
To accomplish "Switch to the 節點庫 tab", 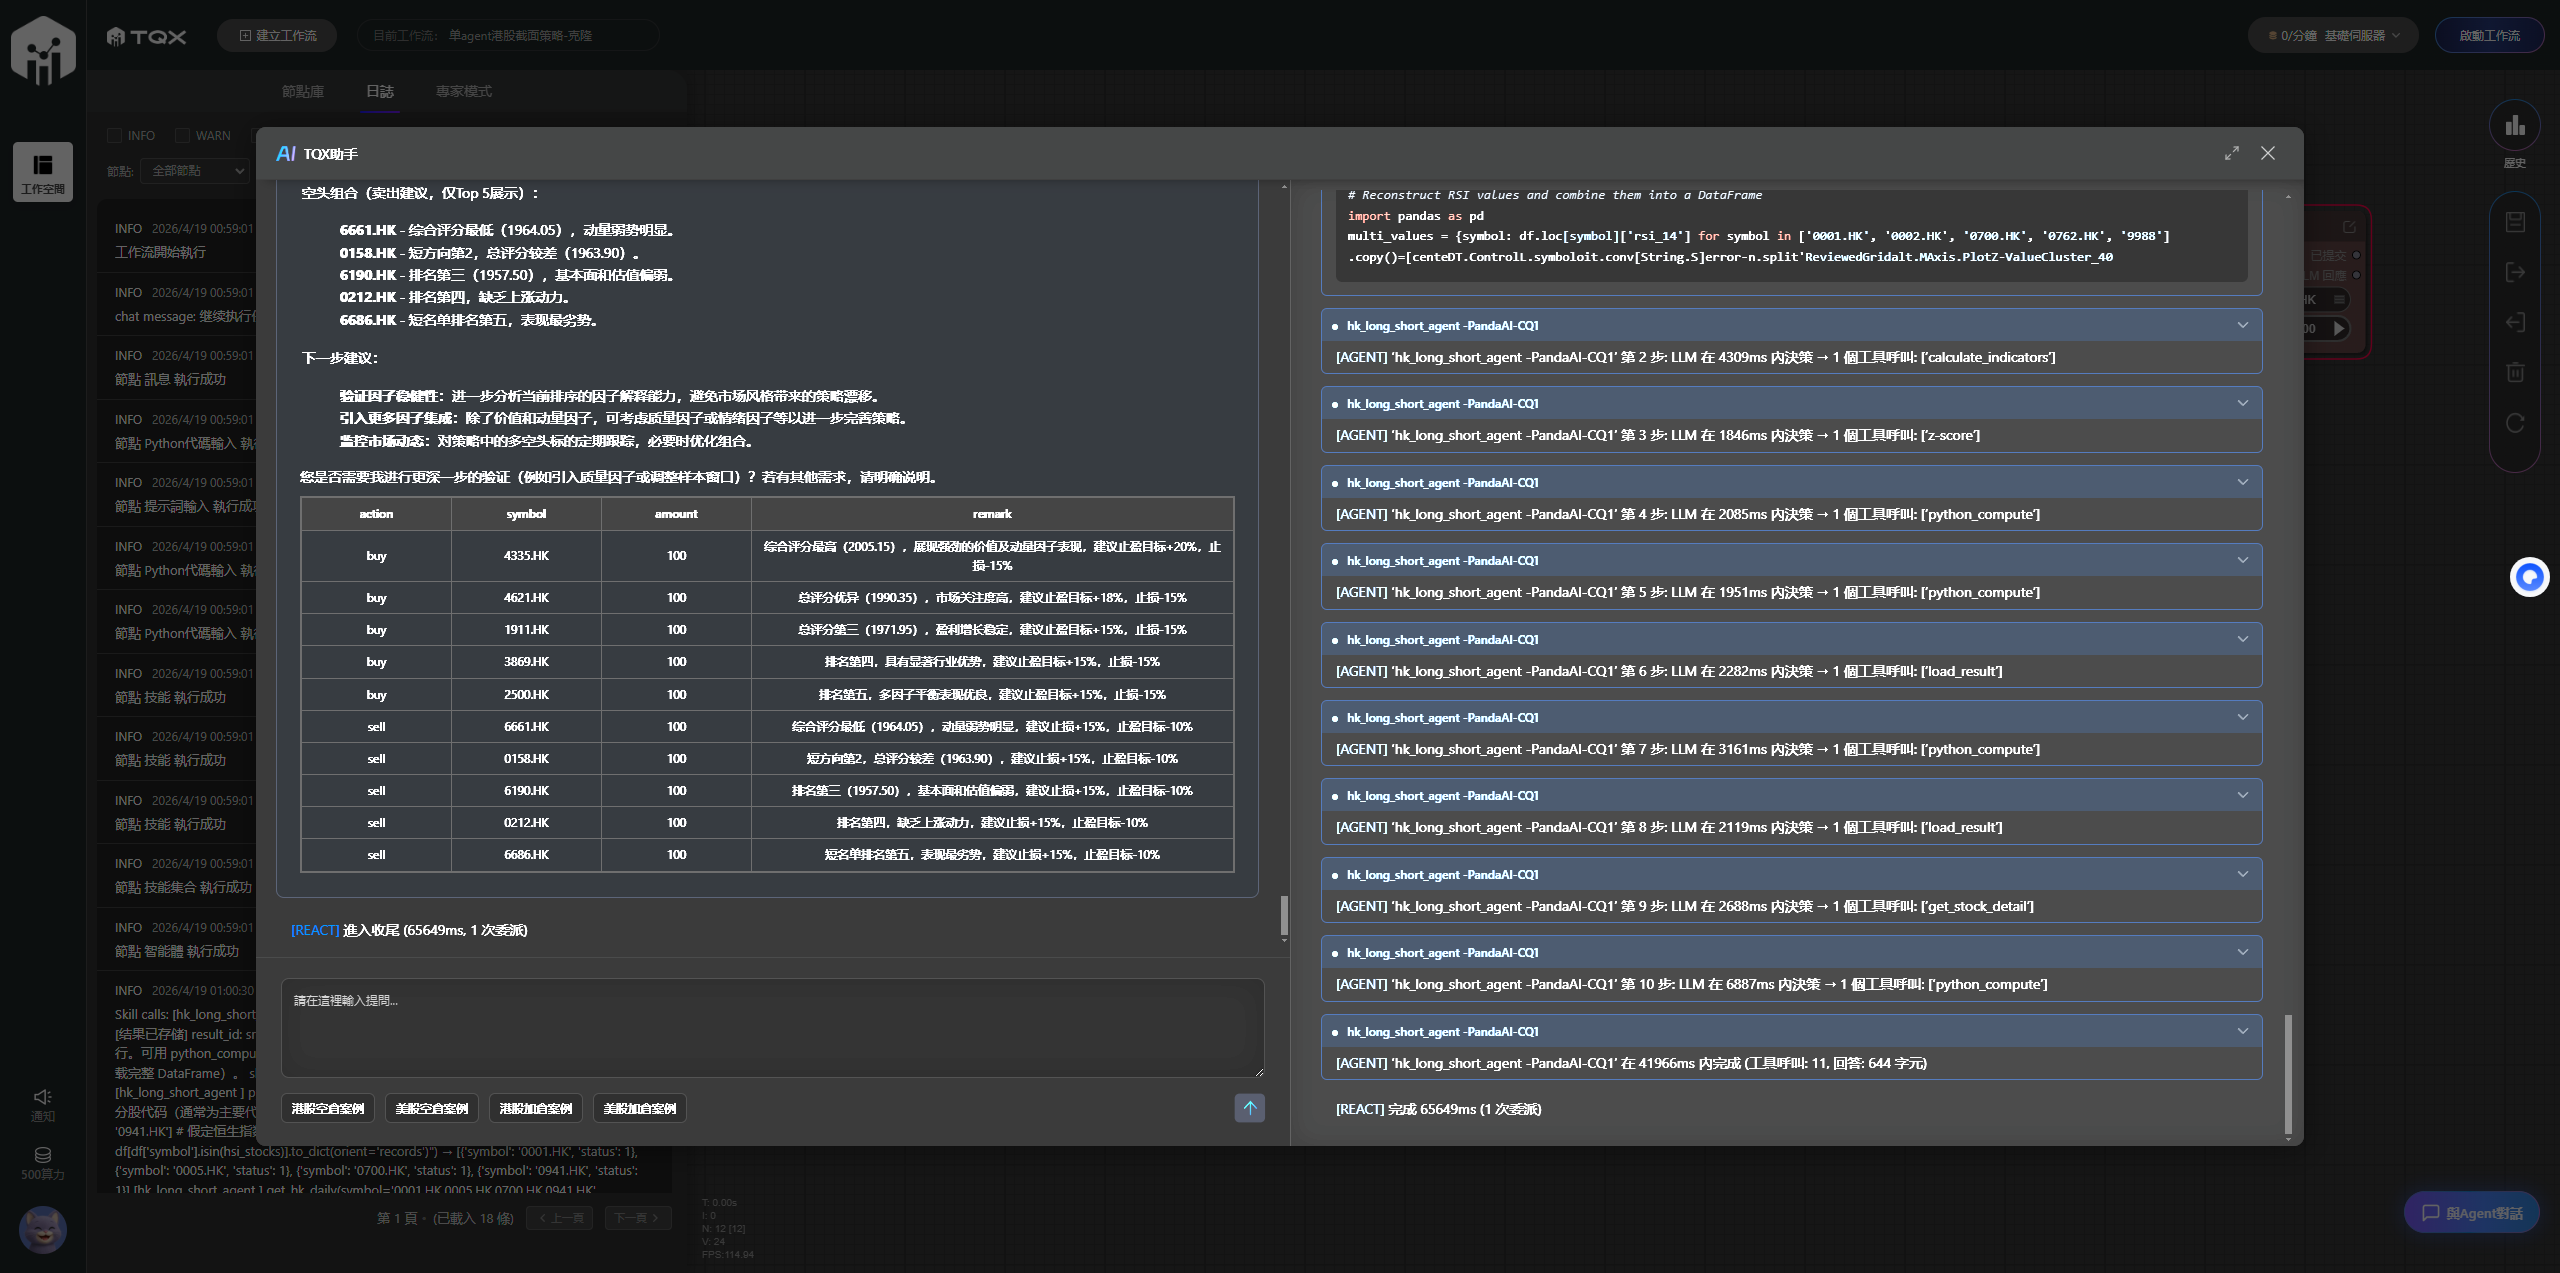I will pyautogui.click(x=302, y=91).
